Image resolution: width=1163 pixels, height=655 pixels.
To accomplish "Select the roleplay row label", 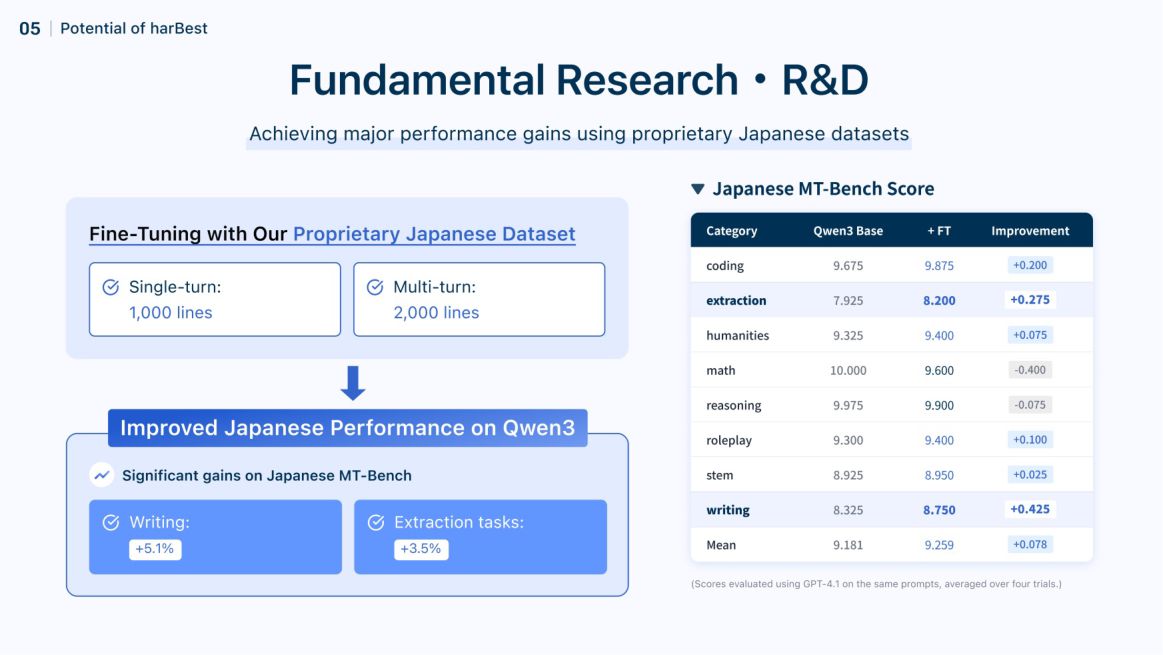I will pyautogui.click(x=728, y=440).
